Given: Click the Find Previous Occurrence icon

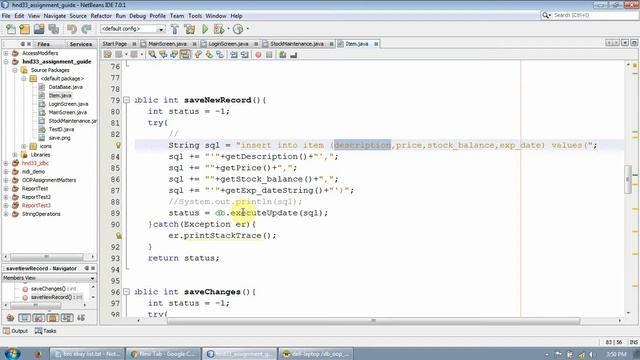Looking at the screenshot, I should [x=163, y=55].
